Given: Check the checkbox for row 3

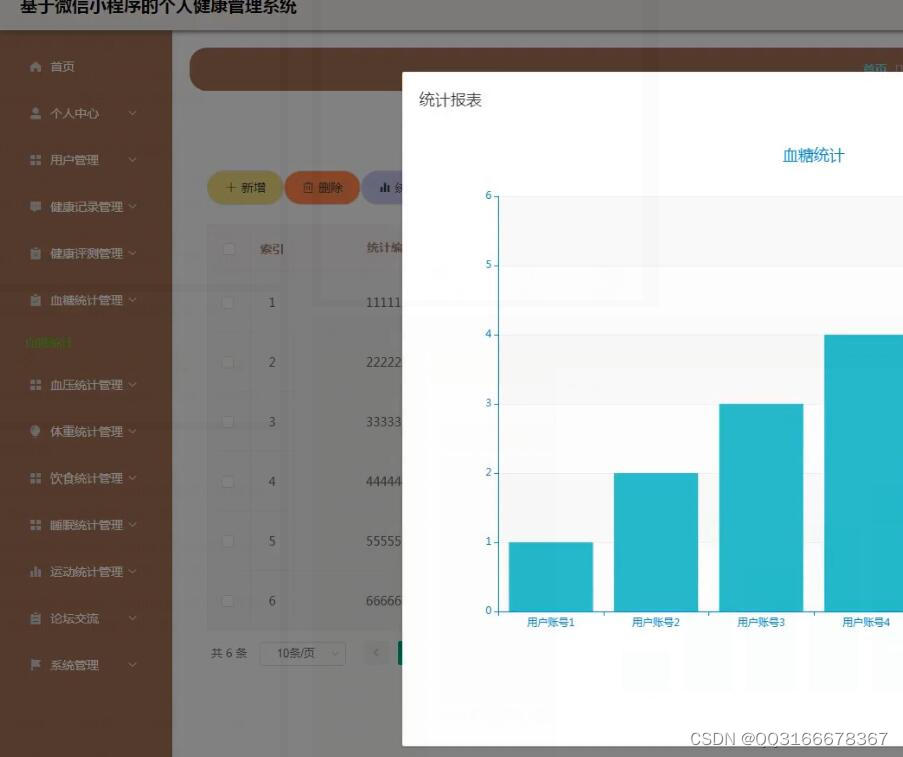Looking at the screenshot, I should 228,422.
